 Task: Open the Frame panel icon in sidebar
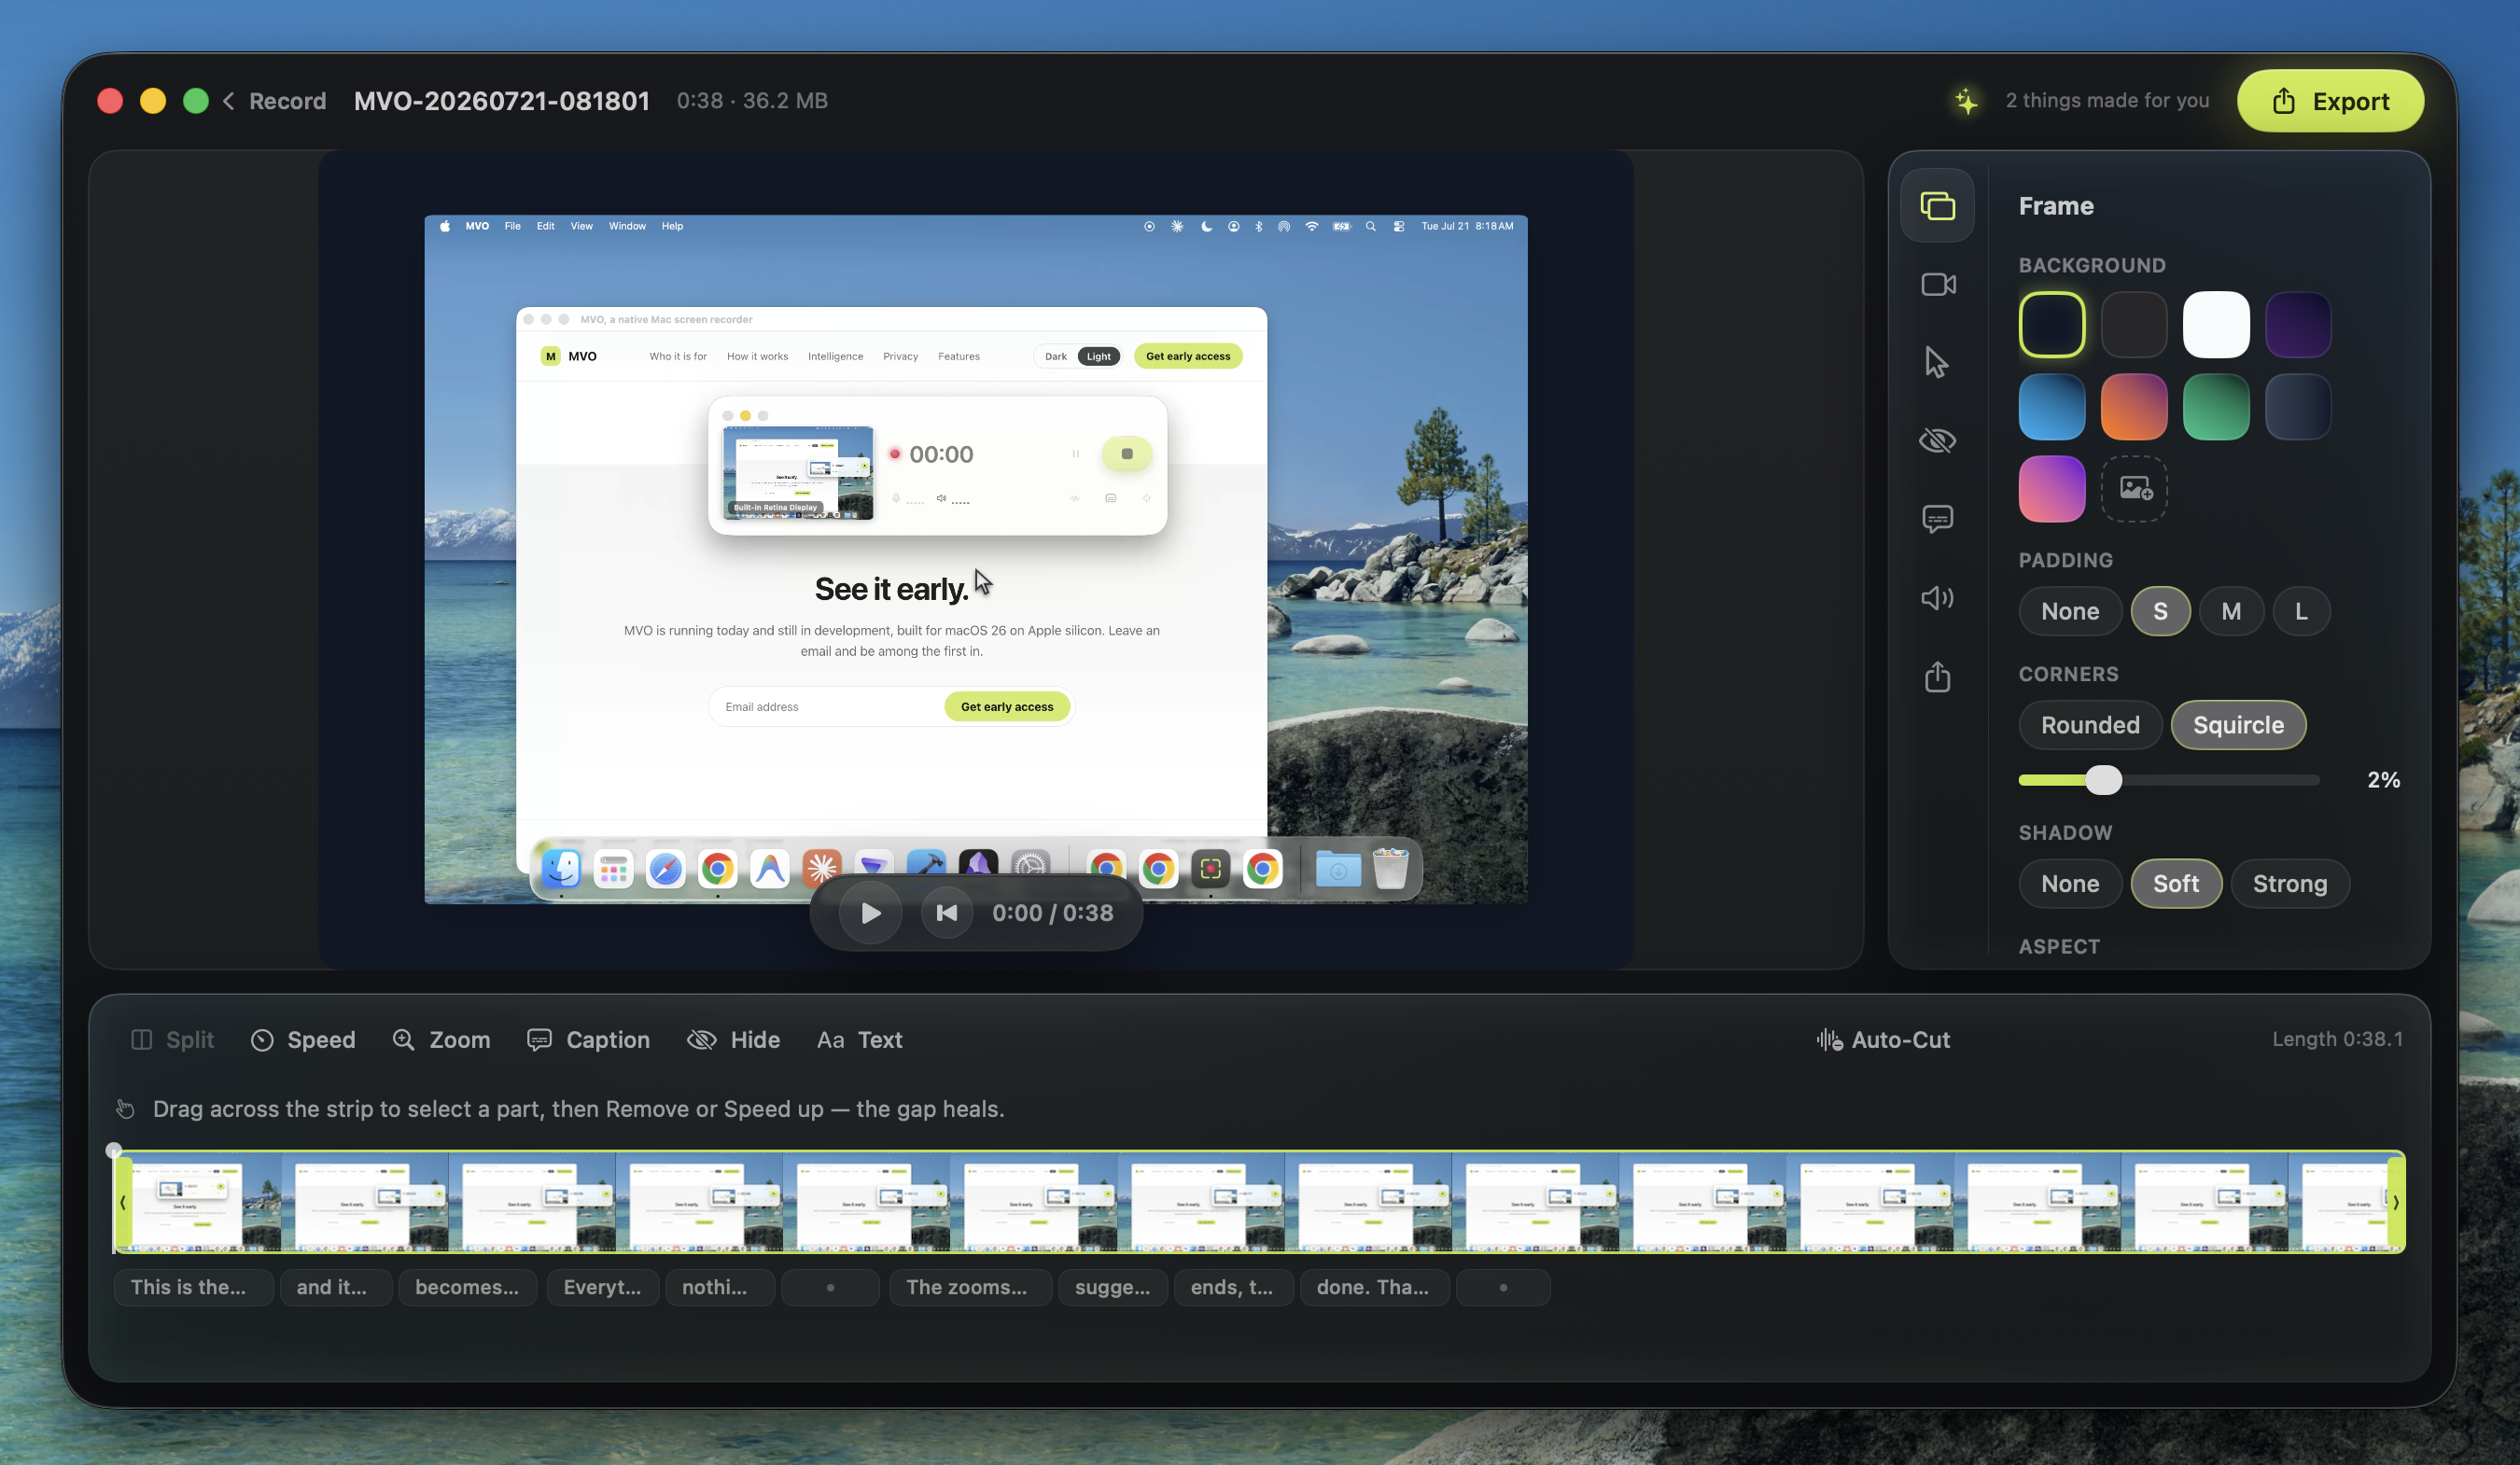[1937, 206]
